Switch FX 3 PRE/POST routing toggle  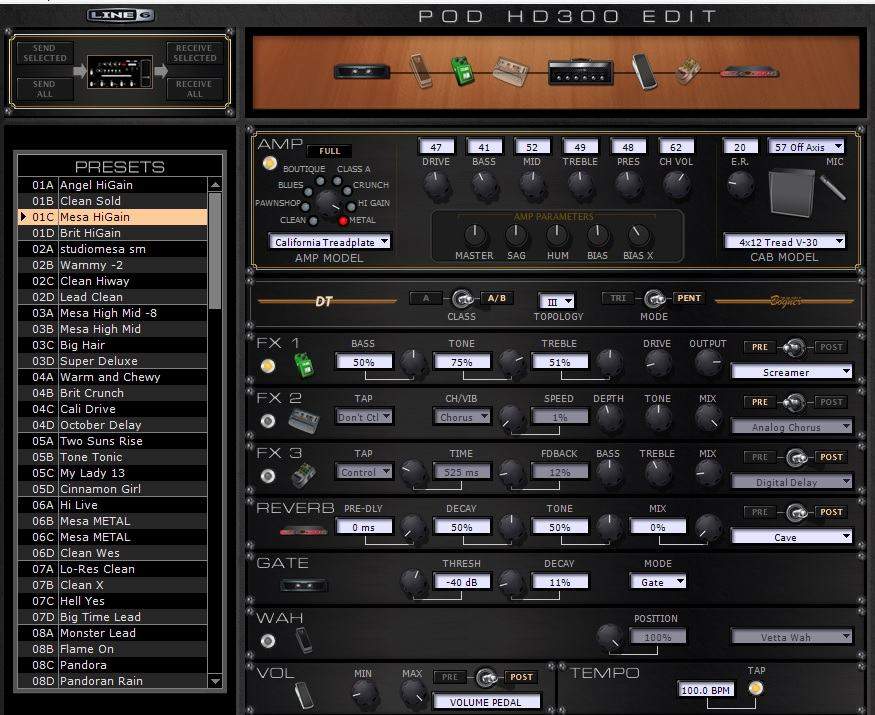tap(795, 458)
